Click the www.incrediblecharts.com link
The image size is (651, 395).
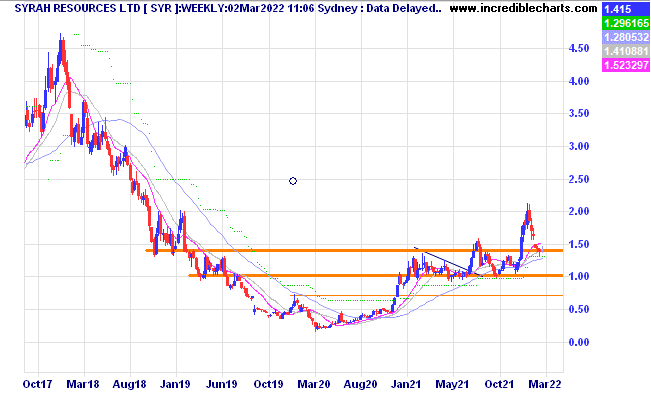coord(524,8)
